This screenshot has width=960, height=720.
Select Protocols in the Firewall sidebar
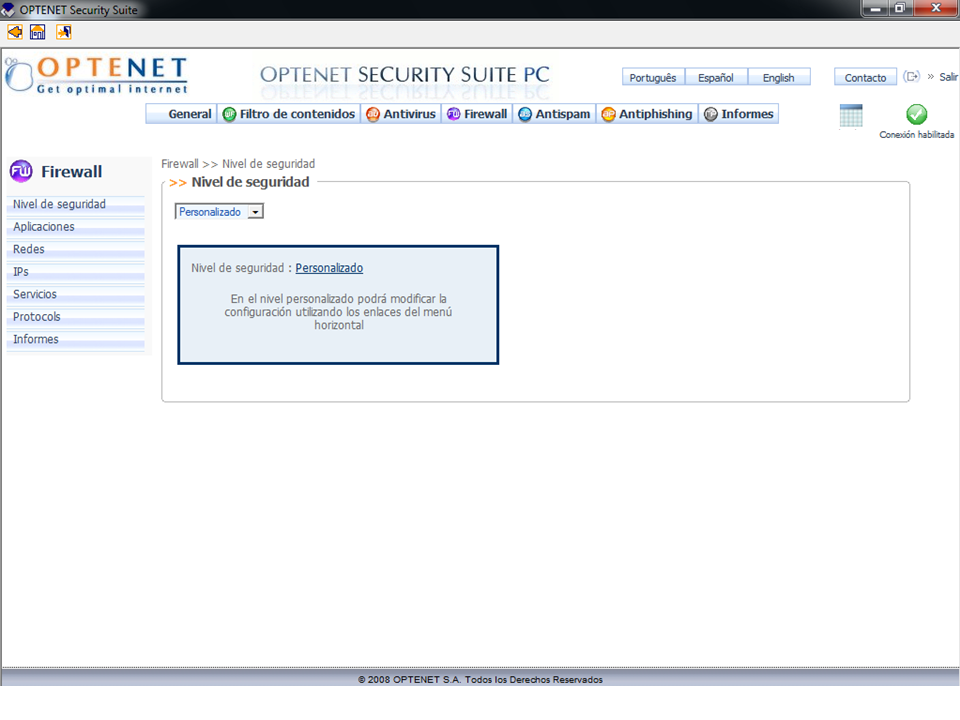click(37, 317)
